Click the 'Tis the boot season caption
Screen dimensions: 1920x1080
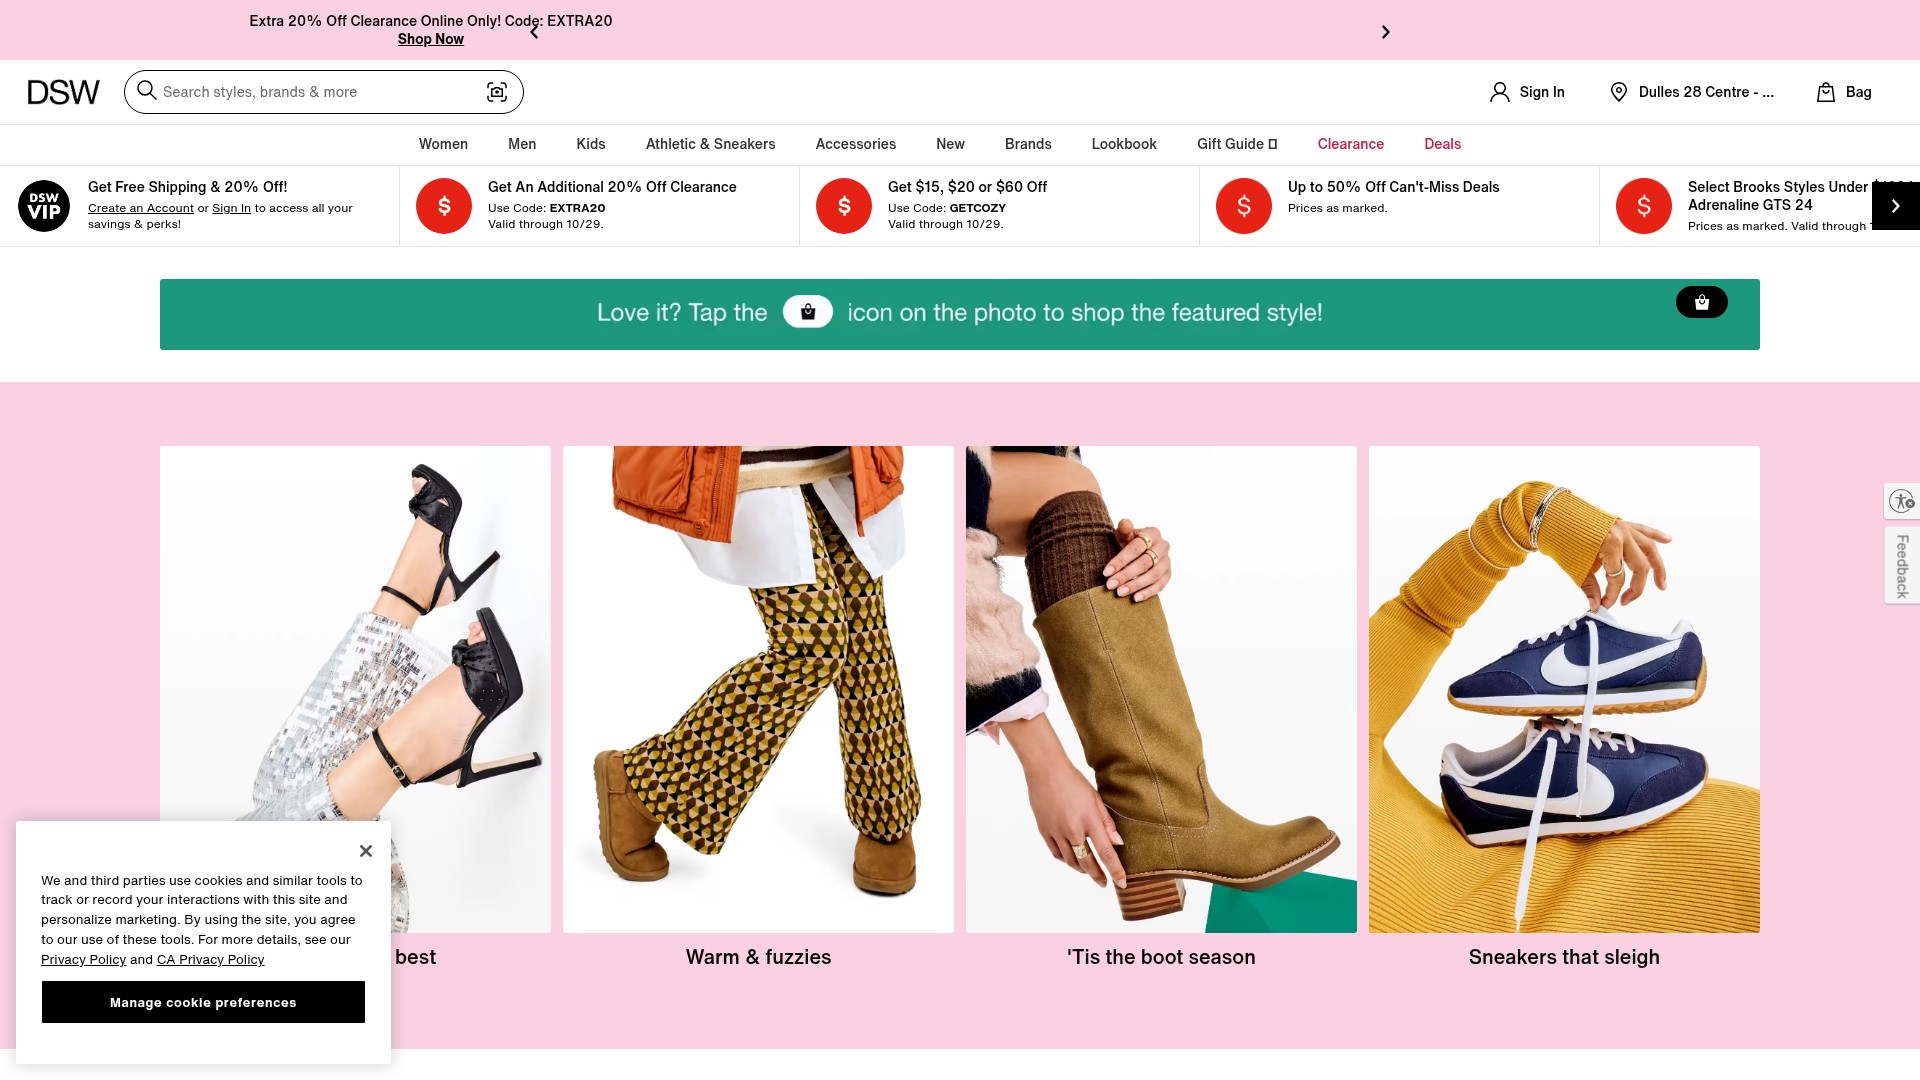pyautogui.click(x=1161, y=957)
